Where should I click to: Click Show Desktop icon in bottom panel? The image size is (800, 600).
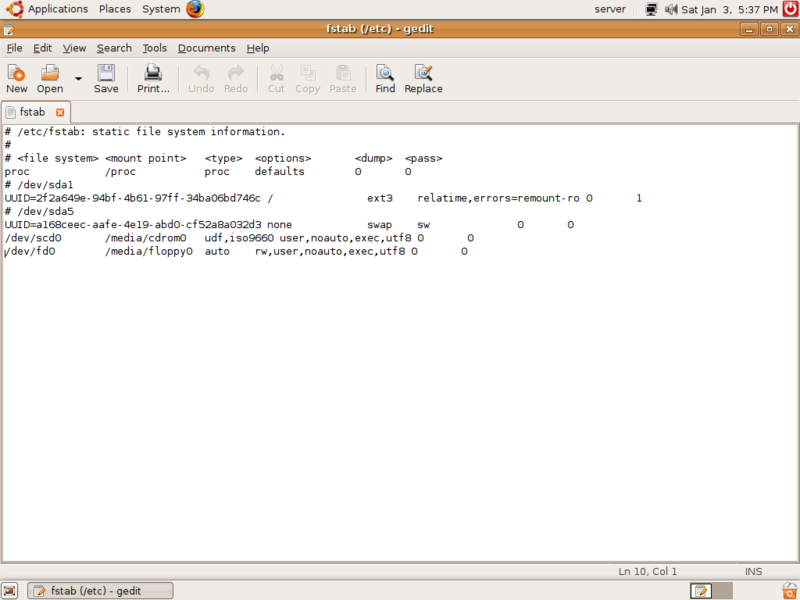10,591
